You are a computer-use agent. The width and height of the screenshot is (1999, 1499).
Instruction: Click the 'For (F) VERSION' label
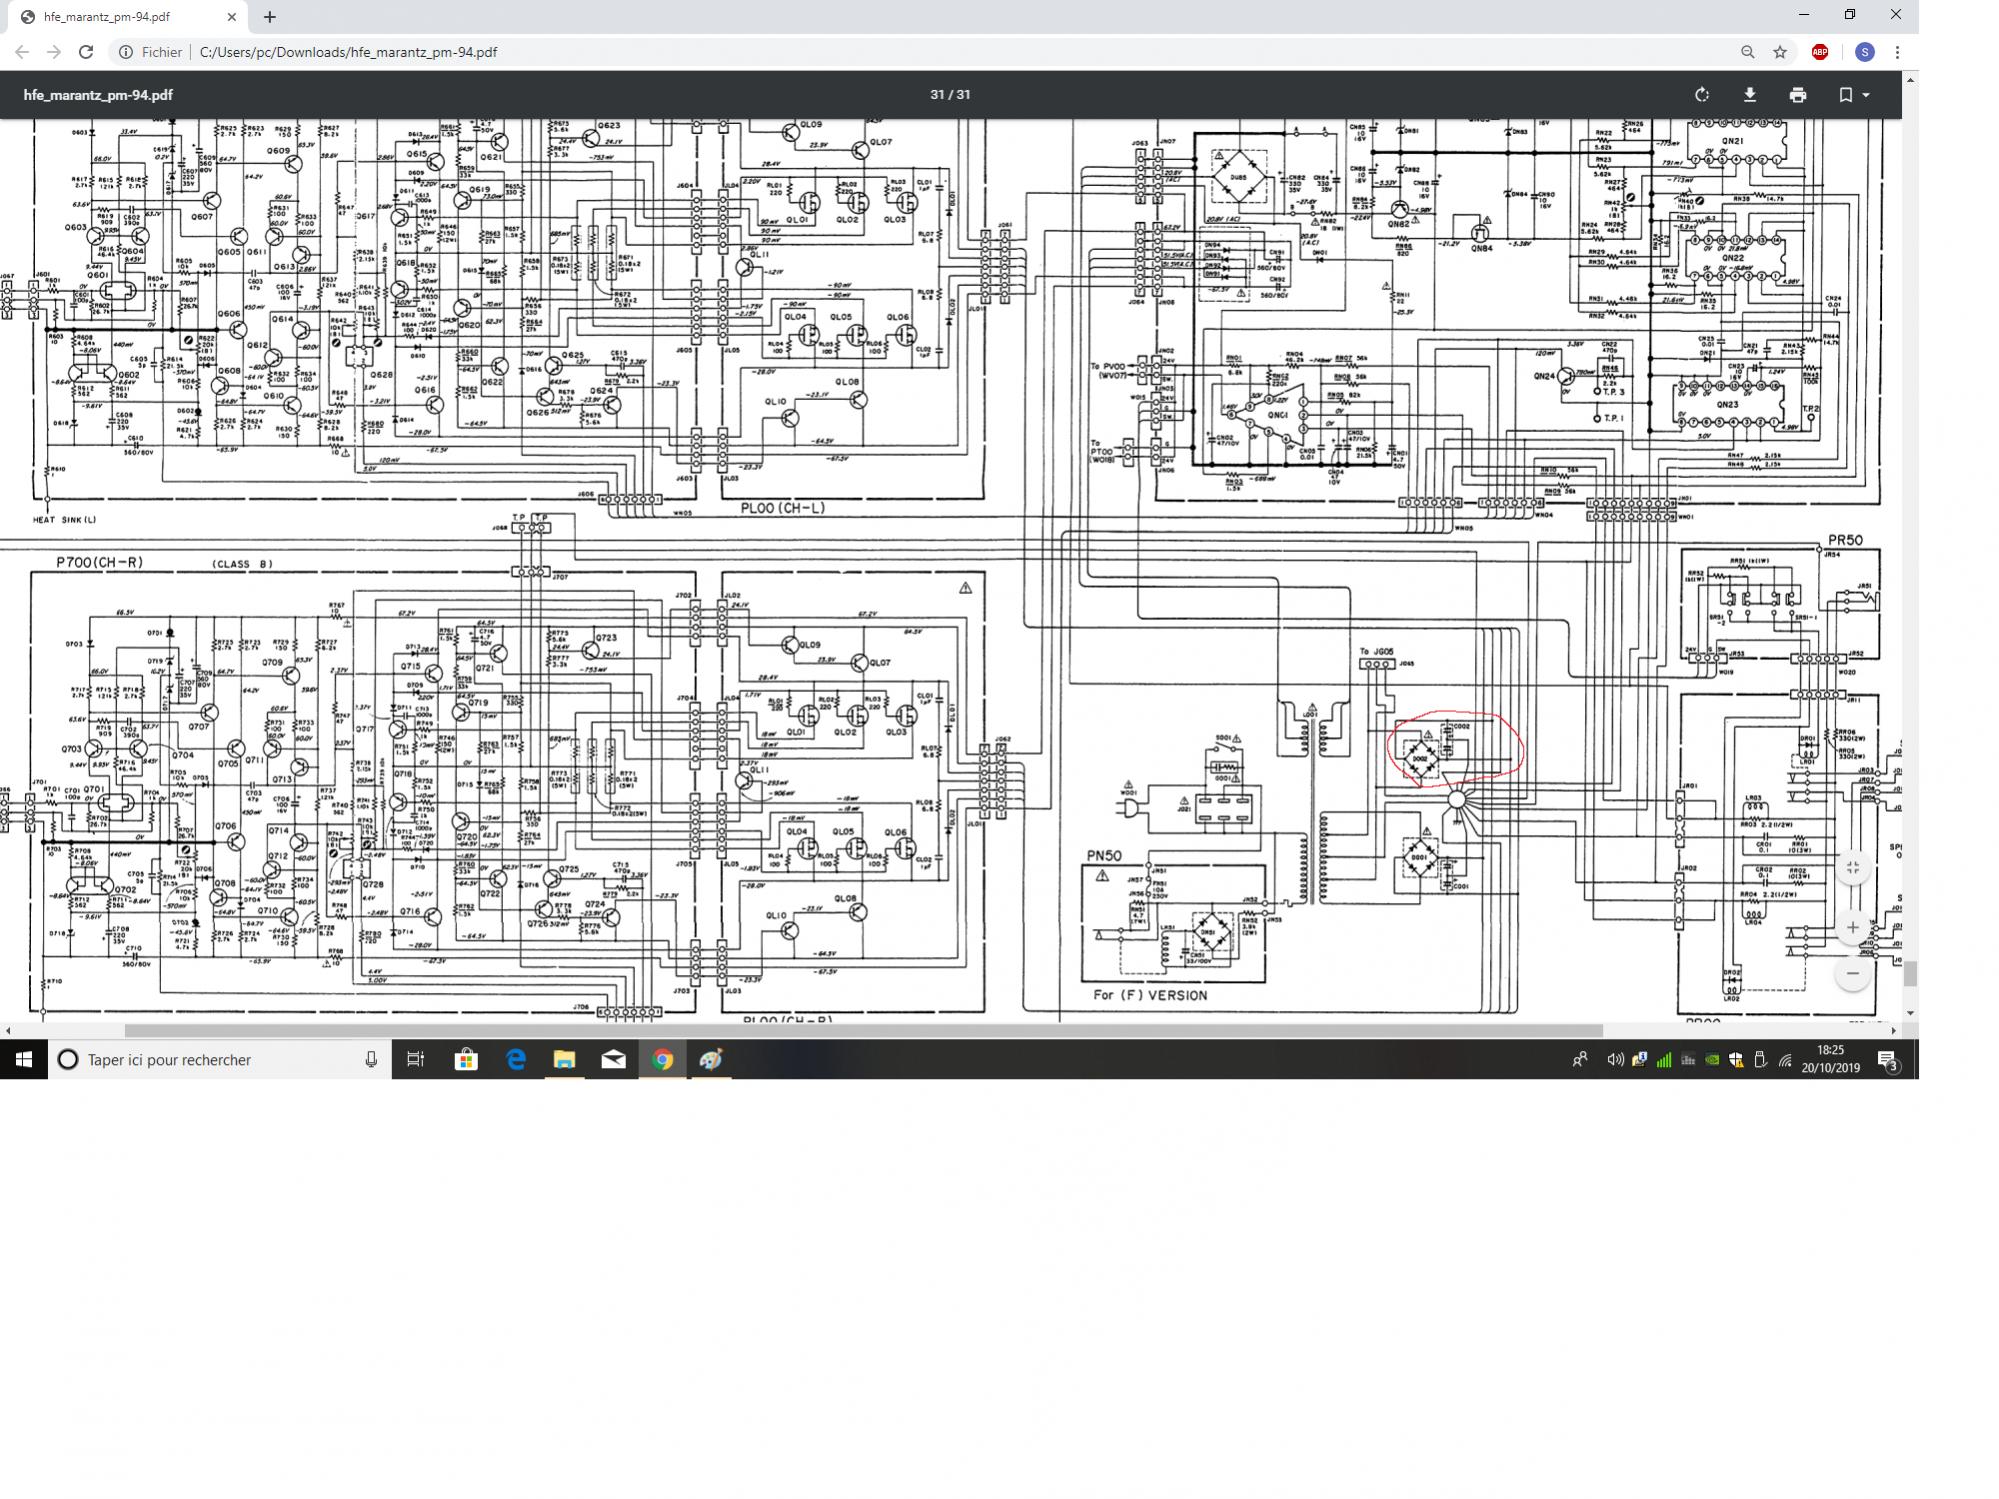click(x=1150, y=995)
